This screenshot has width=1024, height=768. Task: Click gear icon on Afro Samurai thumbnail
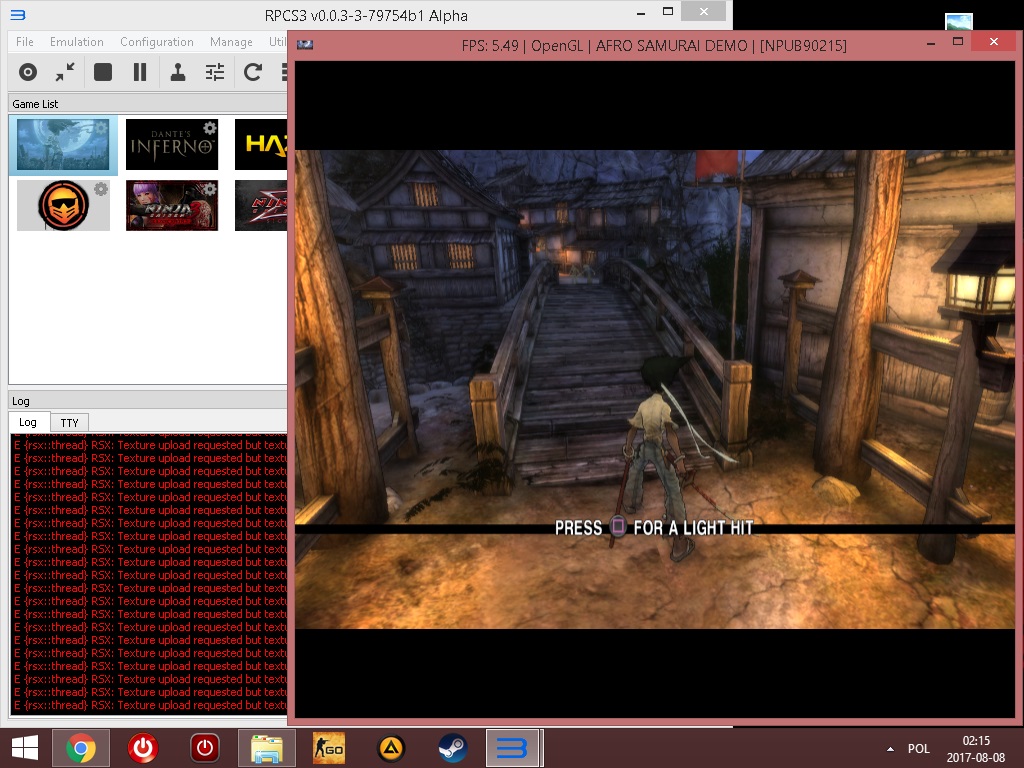pyautogui.click(x=101, y=127)
